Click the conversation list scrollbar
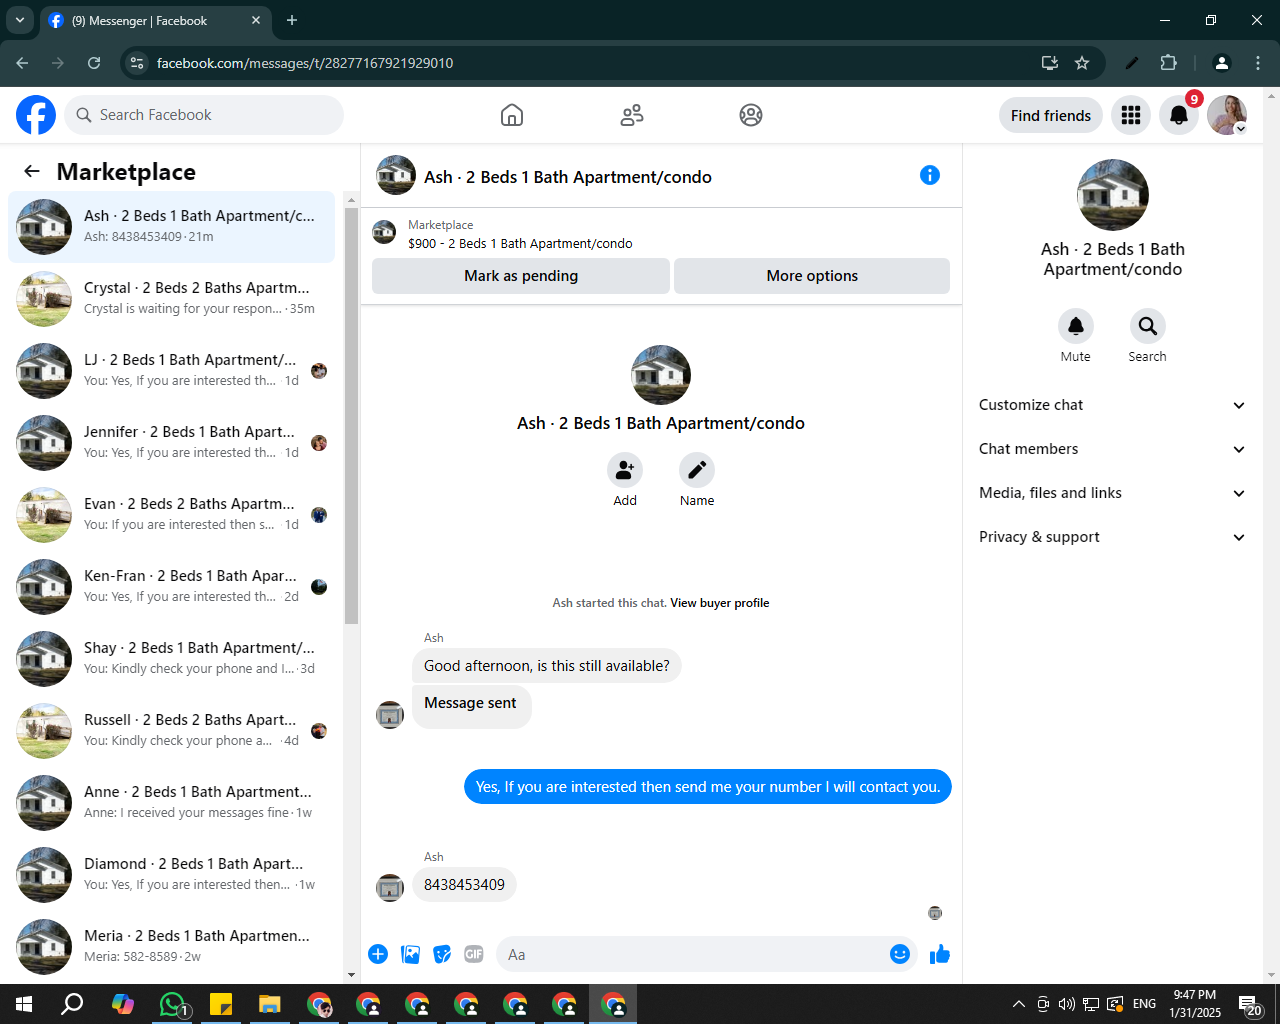The width and height of the screenshot is (1280, 1024). coord(351,415)
